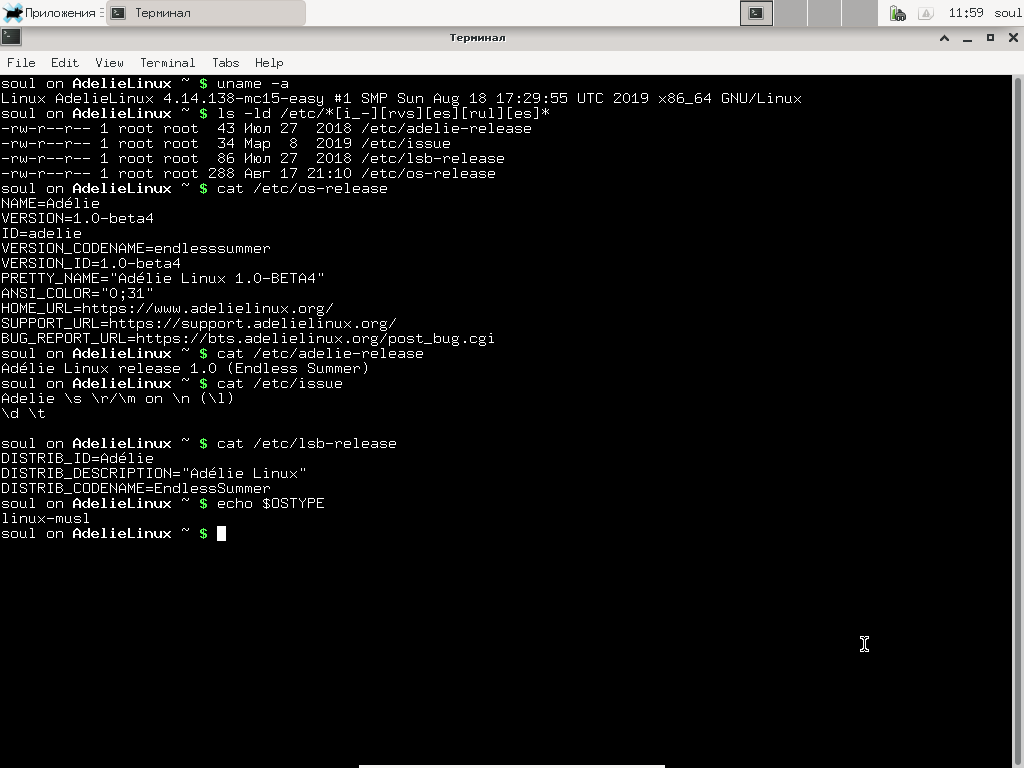
Task: Click the "DISTRIB_ID=Adélie" line
Action: [x=77, y=458]
